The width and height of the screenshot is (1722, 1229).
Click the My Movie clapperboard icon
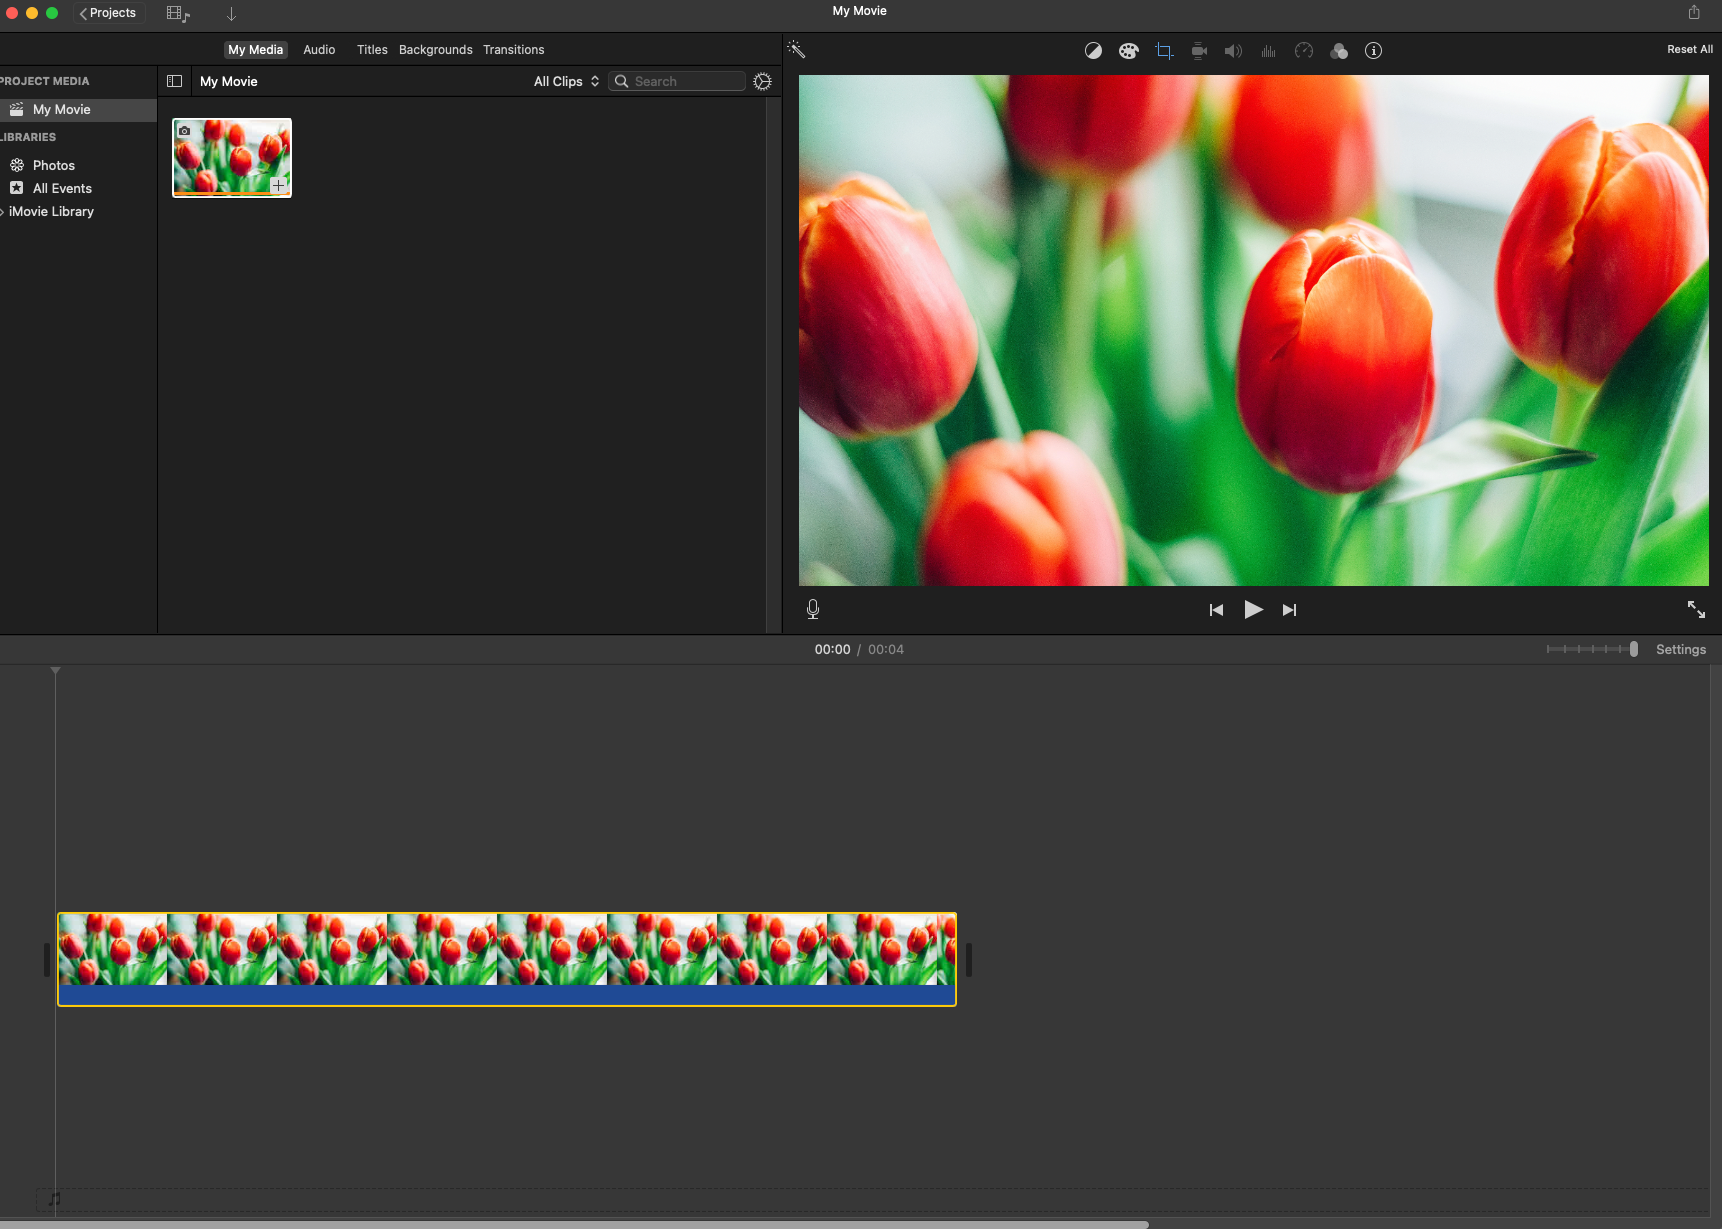(x=17, y=109)
